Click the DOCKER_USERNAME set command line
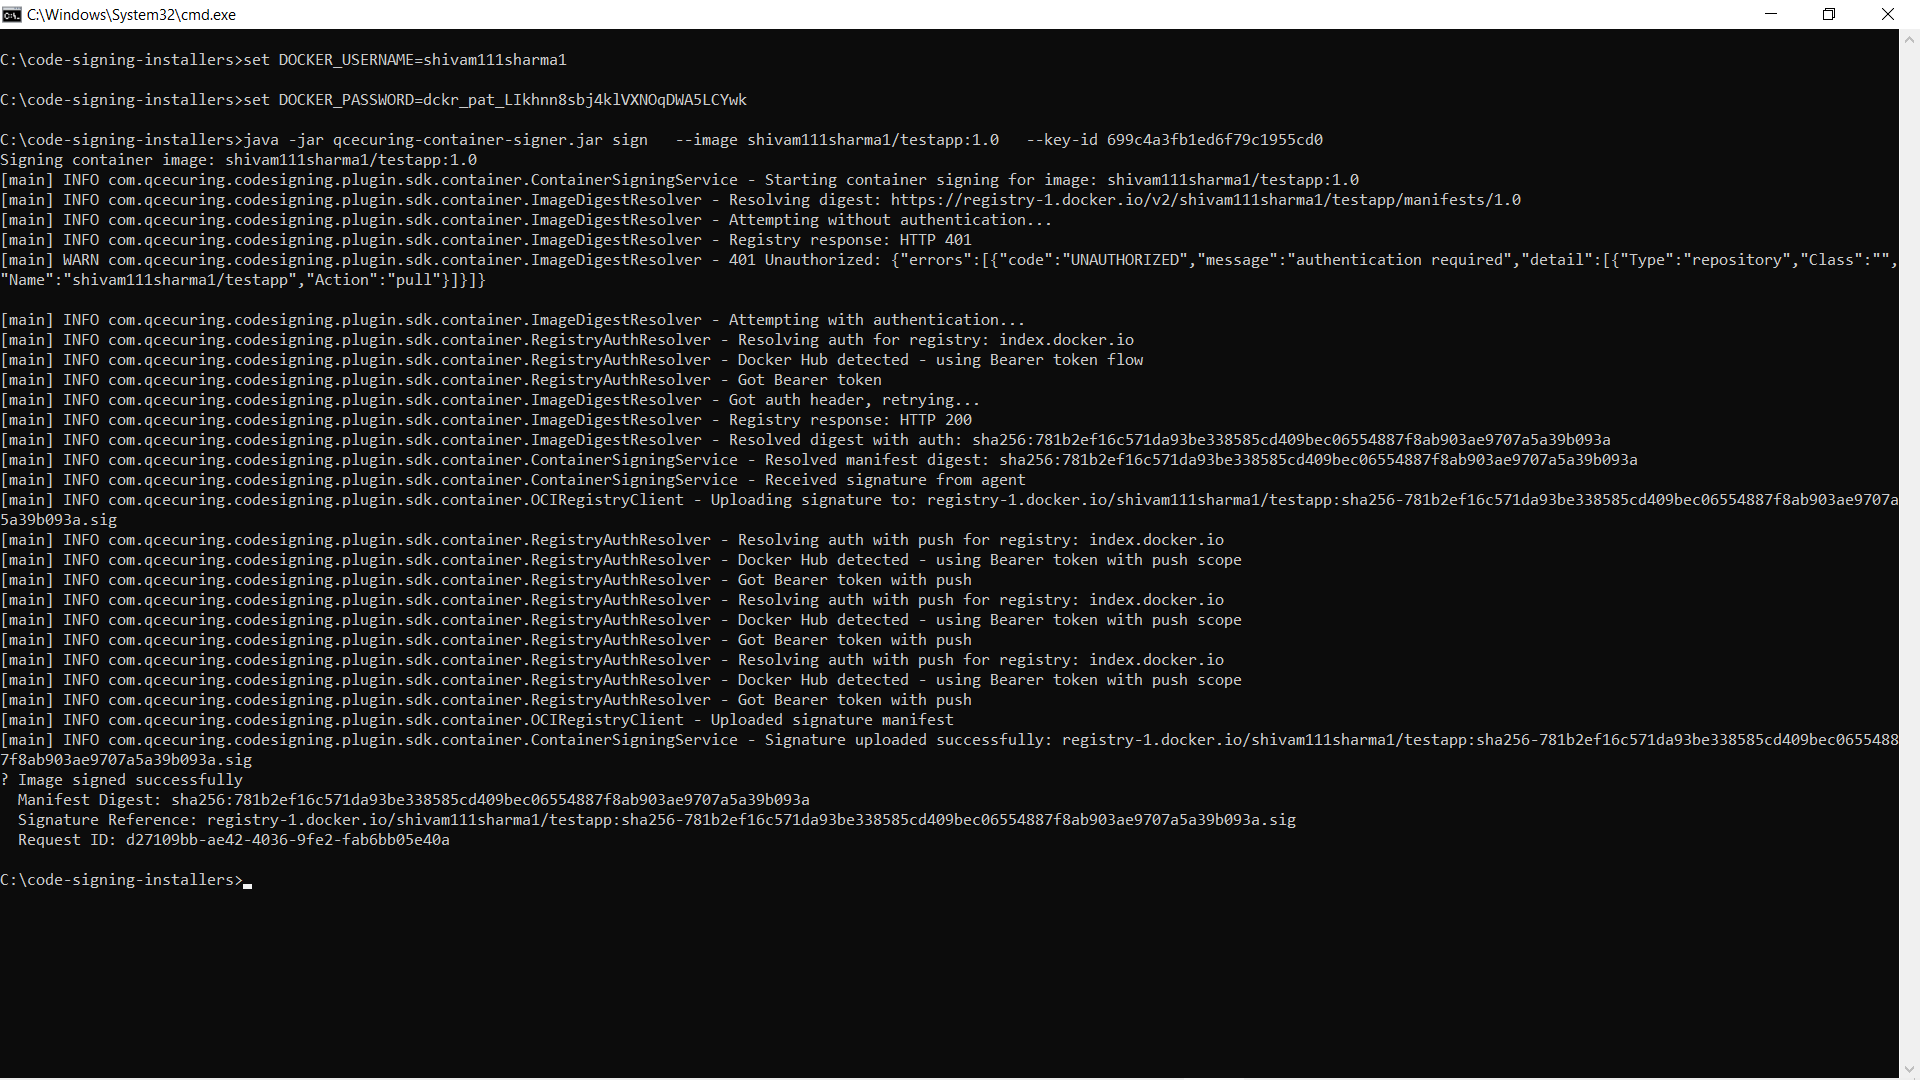Image resolution: width=1920 pixels, height=1080 pixels. (283, 60)
